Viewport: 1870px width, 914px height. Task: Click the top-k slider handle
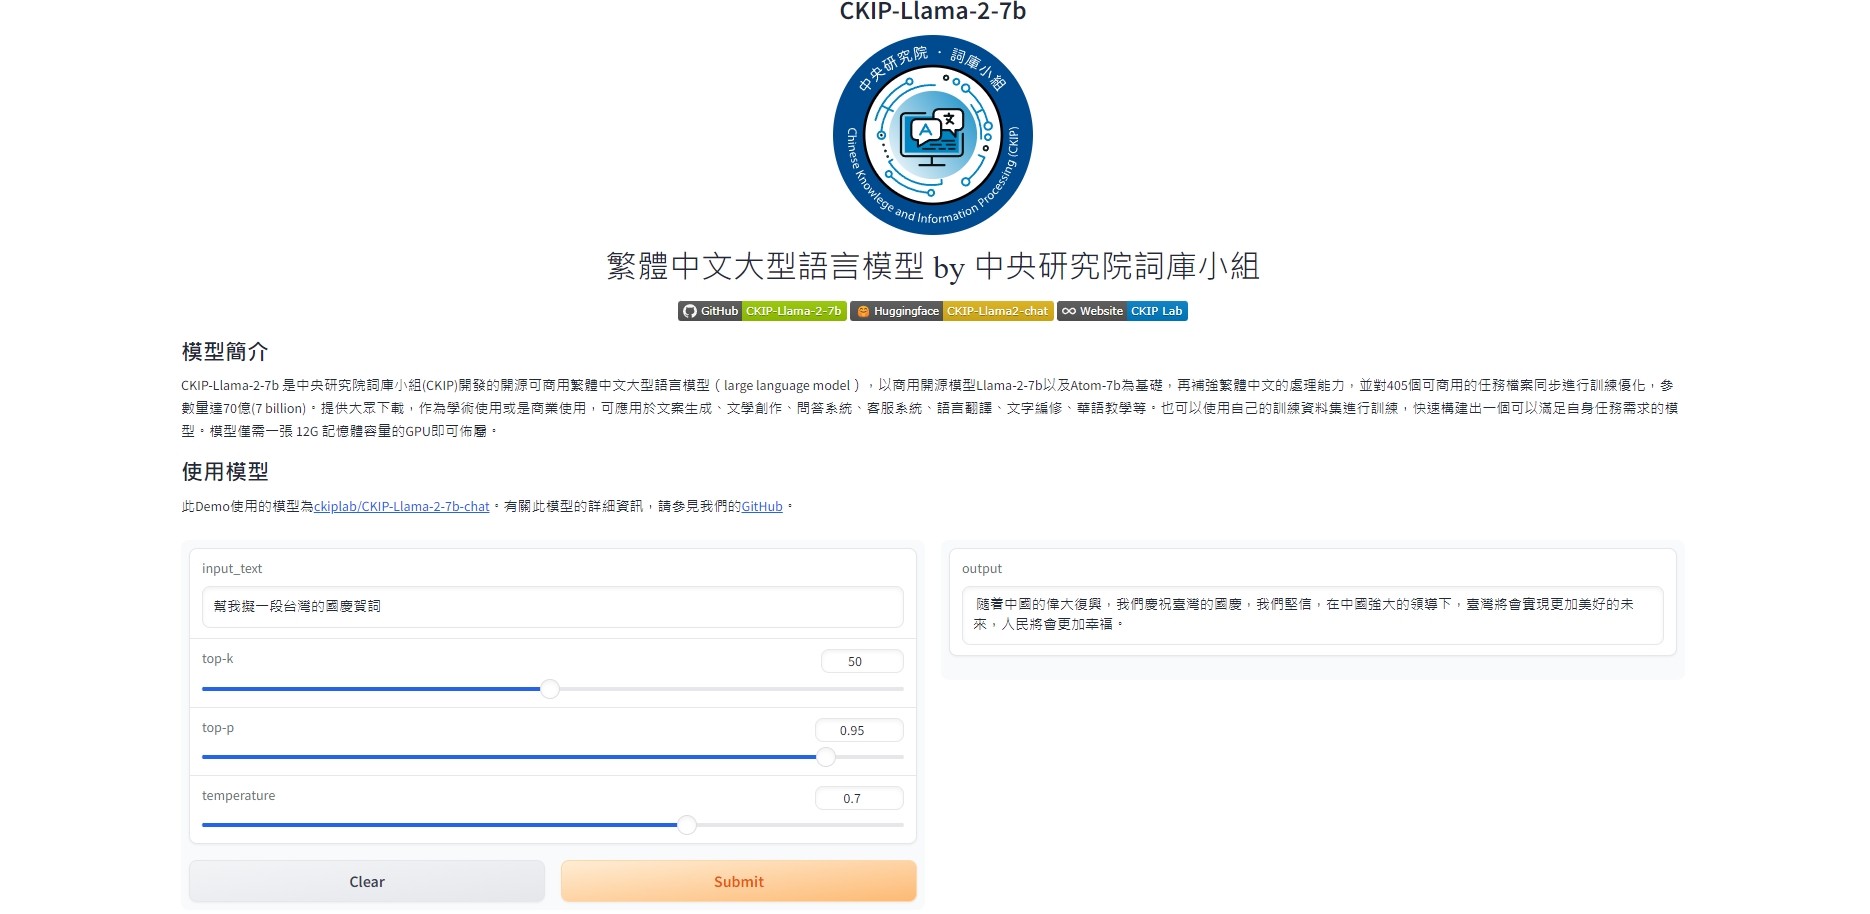[550, 689]
